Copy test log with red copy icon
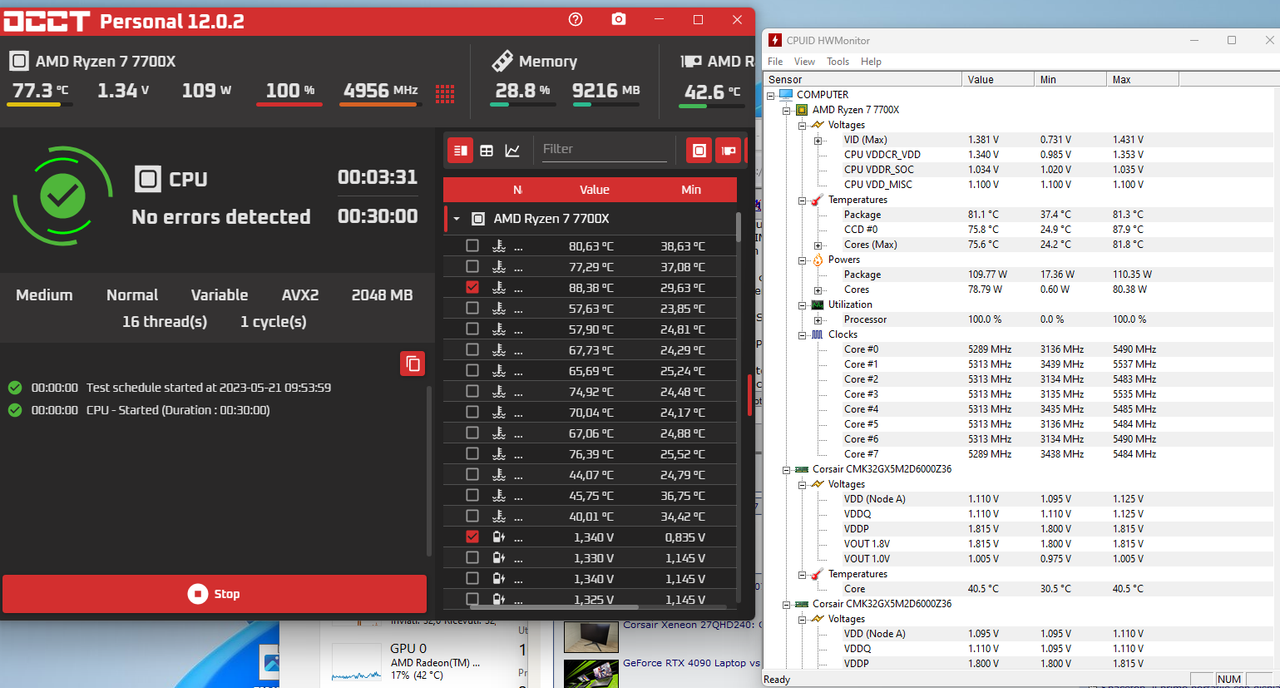 click(x=413, y=363)
